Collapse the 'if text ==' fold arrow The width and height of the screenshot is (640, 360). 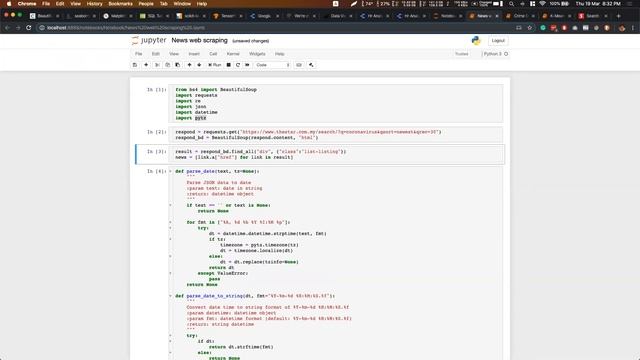pyautogui.click(x=171, y=205)
